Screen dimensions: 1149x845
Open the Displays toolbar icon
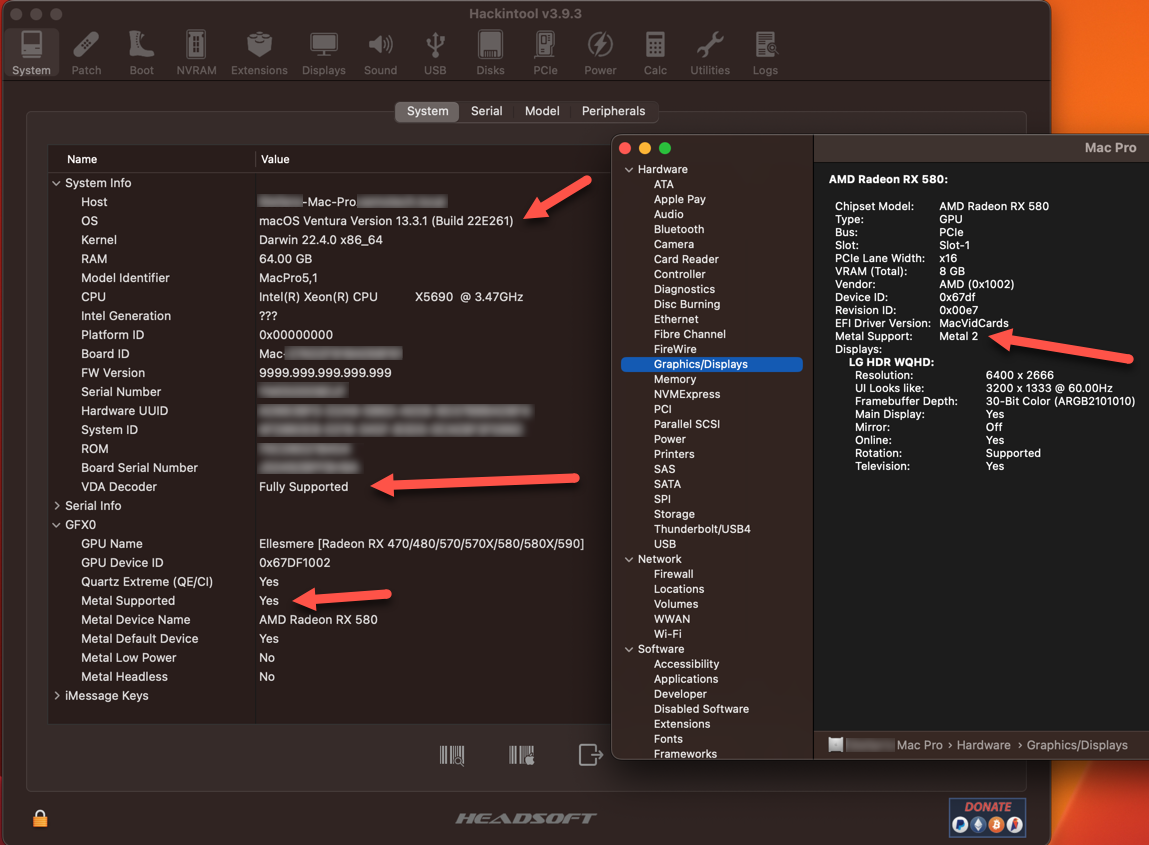click(x=324, y=53)
